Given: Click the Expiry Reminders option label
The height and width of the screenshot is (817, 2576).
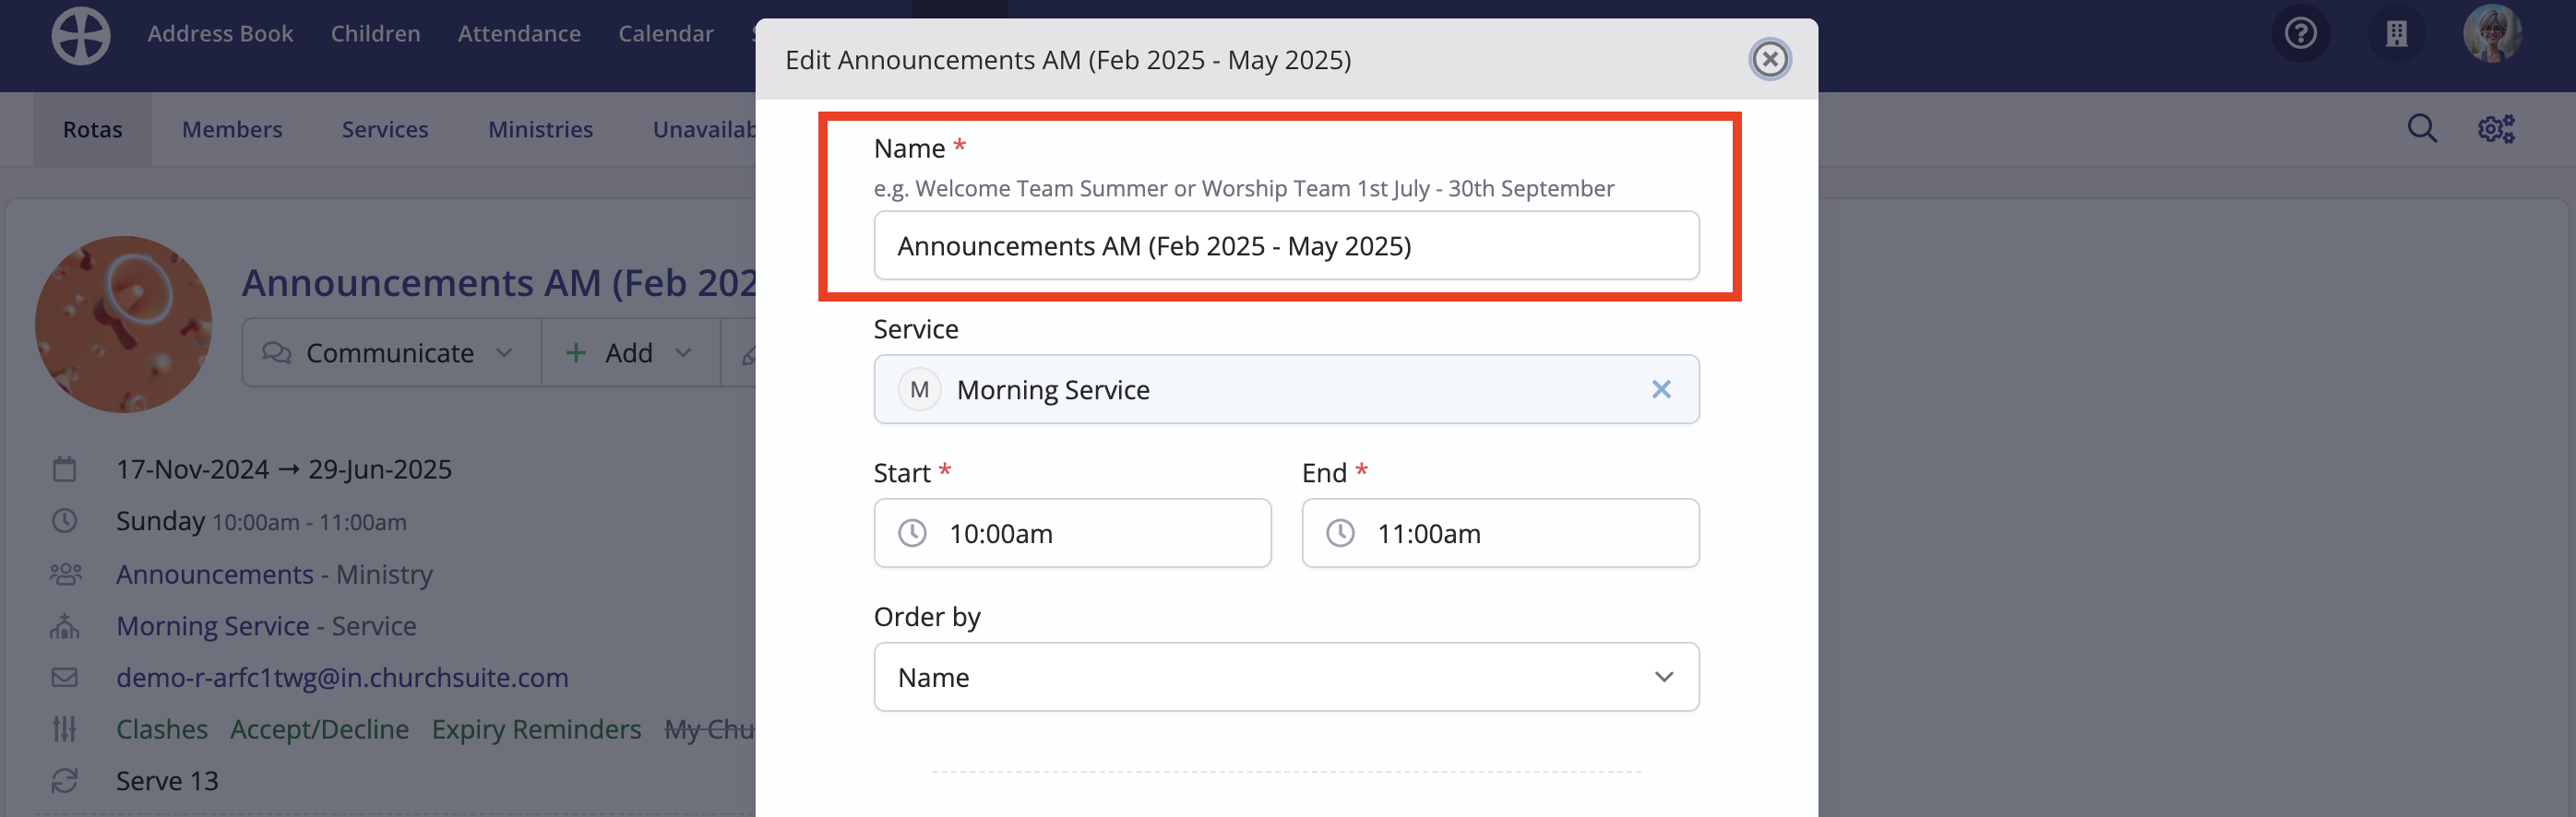Looking at the screenshot, I should pos(536,729).
